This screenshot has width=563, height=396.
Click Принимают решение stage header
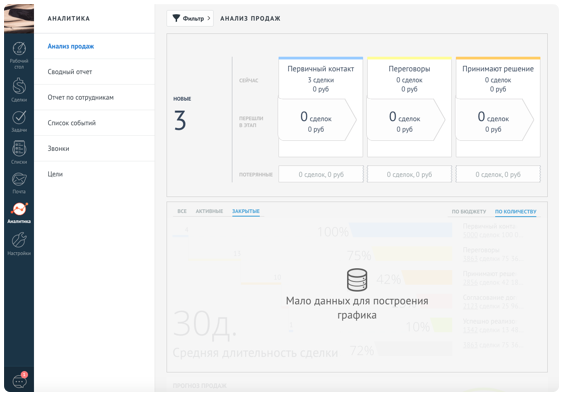tap(498, 69)
